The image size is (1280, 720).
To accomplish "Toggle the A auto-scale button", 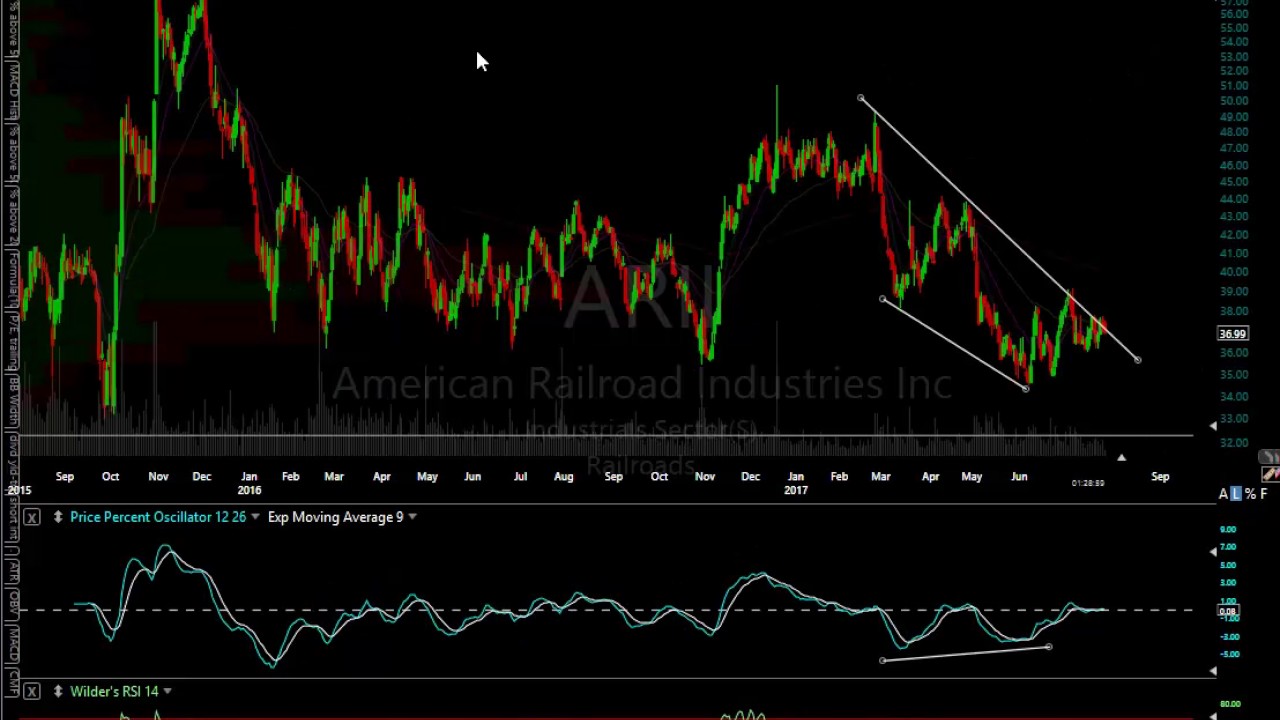I will pos(1223,494).
